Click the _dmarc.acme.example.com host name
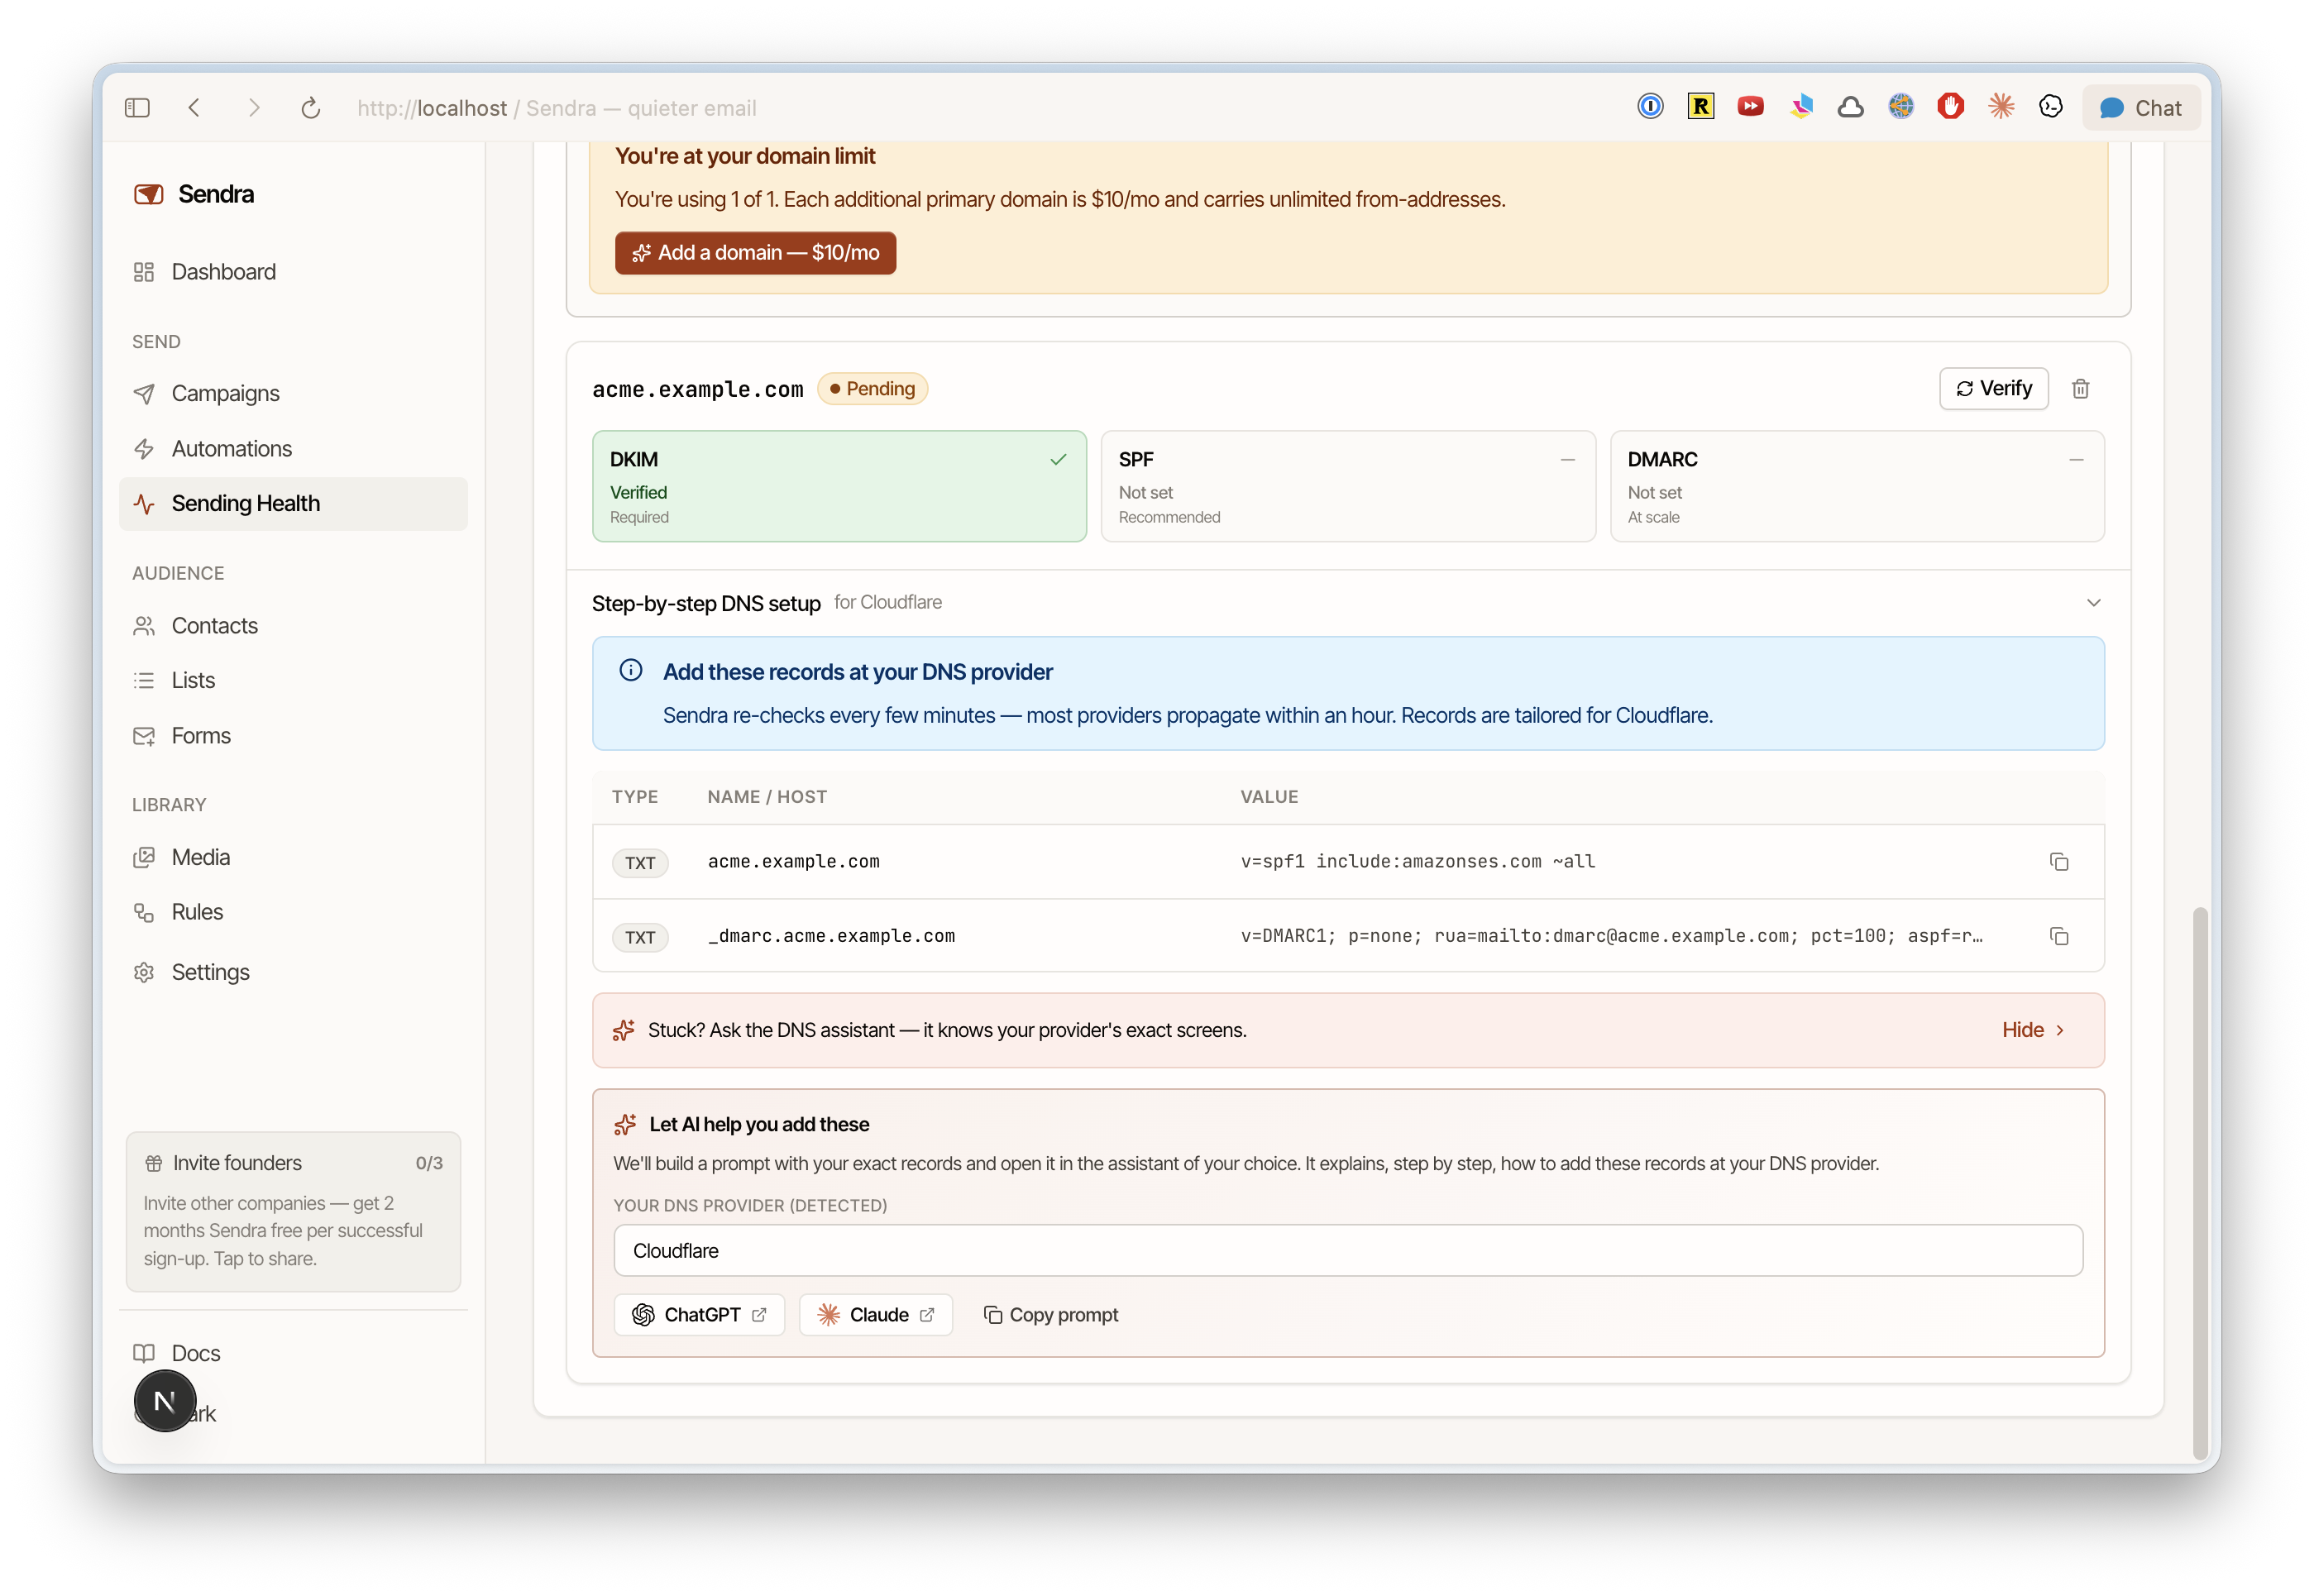The image size is (2314, 1596). (x=831, y=937)
